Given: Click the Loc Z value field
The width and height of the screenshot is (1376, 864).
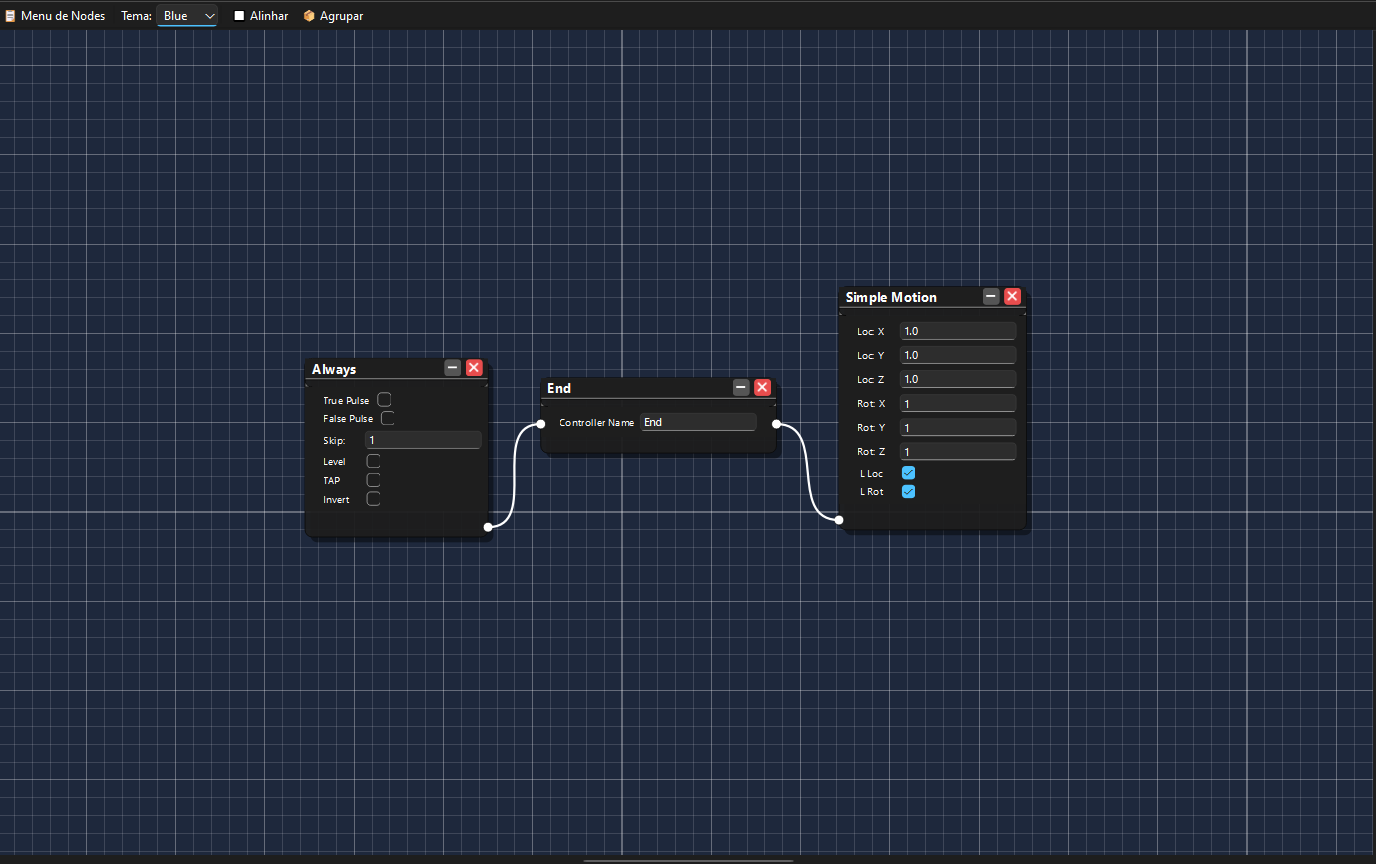Looking at the screenshot, I should (x=958, y=379).
